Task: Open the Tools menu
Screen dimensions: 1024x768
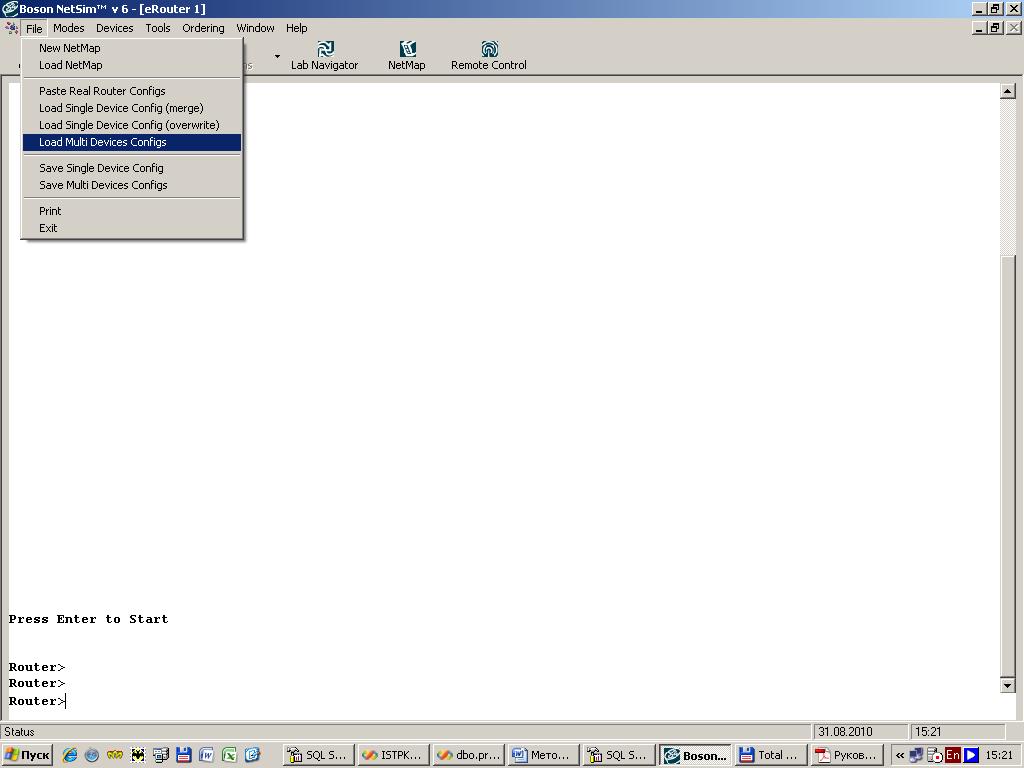Action: (157, 28)
